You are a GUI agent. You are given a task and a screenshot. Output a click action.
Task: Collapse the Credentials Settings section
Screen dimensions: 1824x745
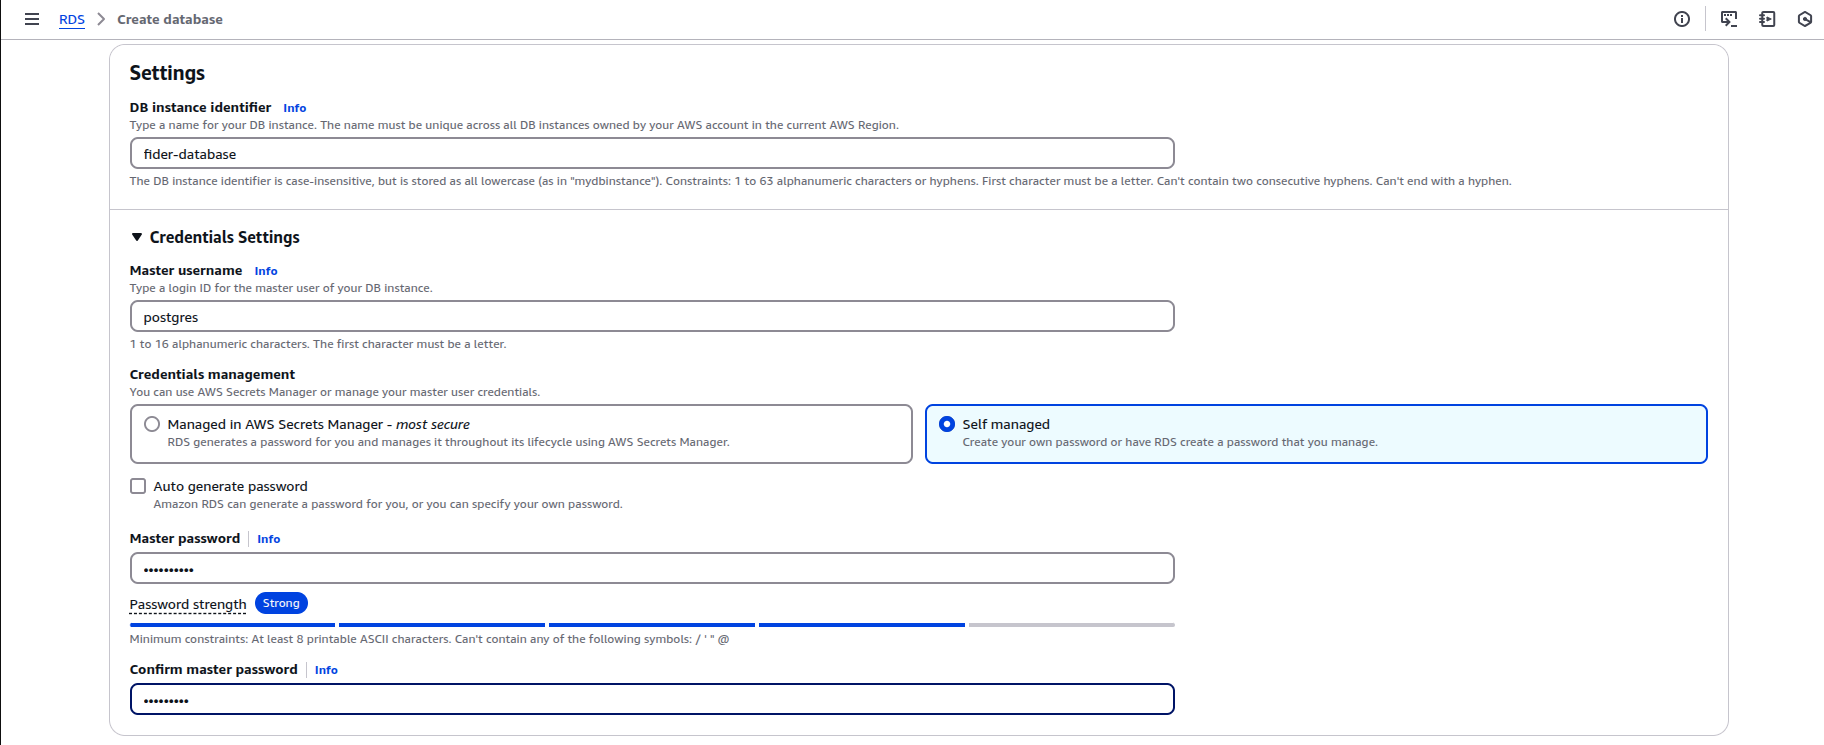[137, 237]
